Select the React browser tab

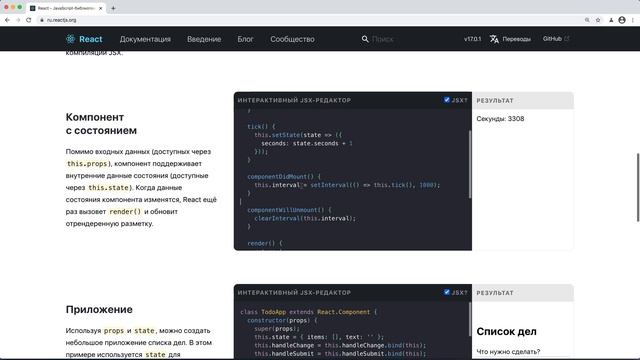point(65,8)
